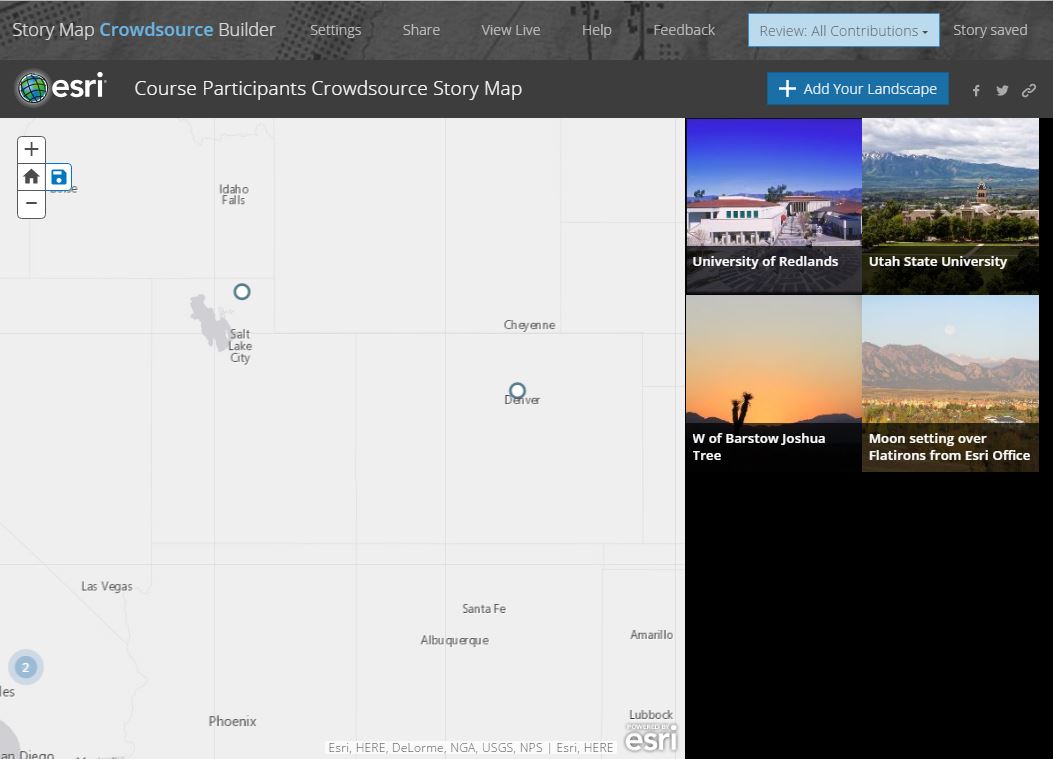Click Cheyenne label on map
The width and height of the screenshot is (1053, 759).
pyautogui.click(x=529, y=325)
